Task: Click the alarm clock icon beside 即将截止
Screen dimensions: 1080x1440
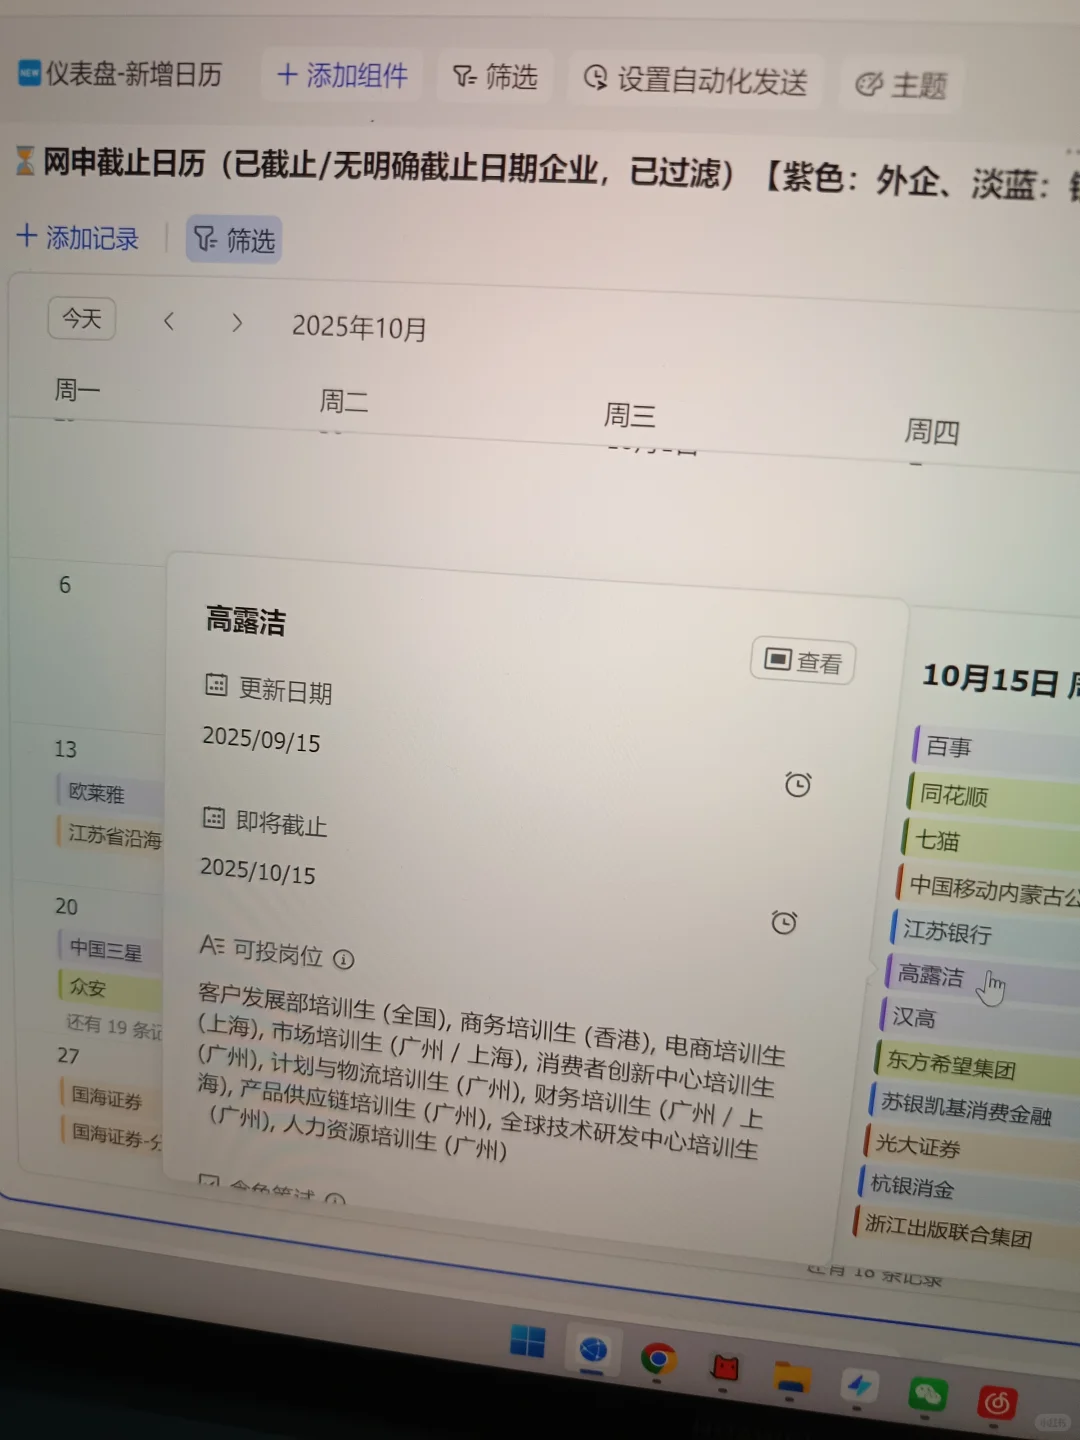Action: click(x=784, y=922)
